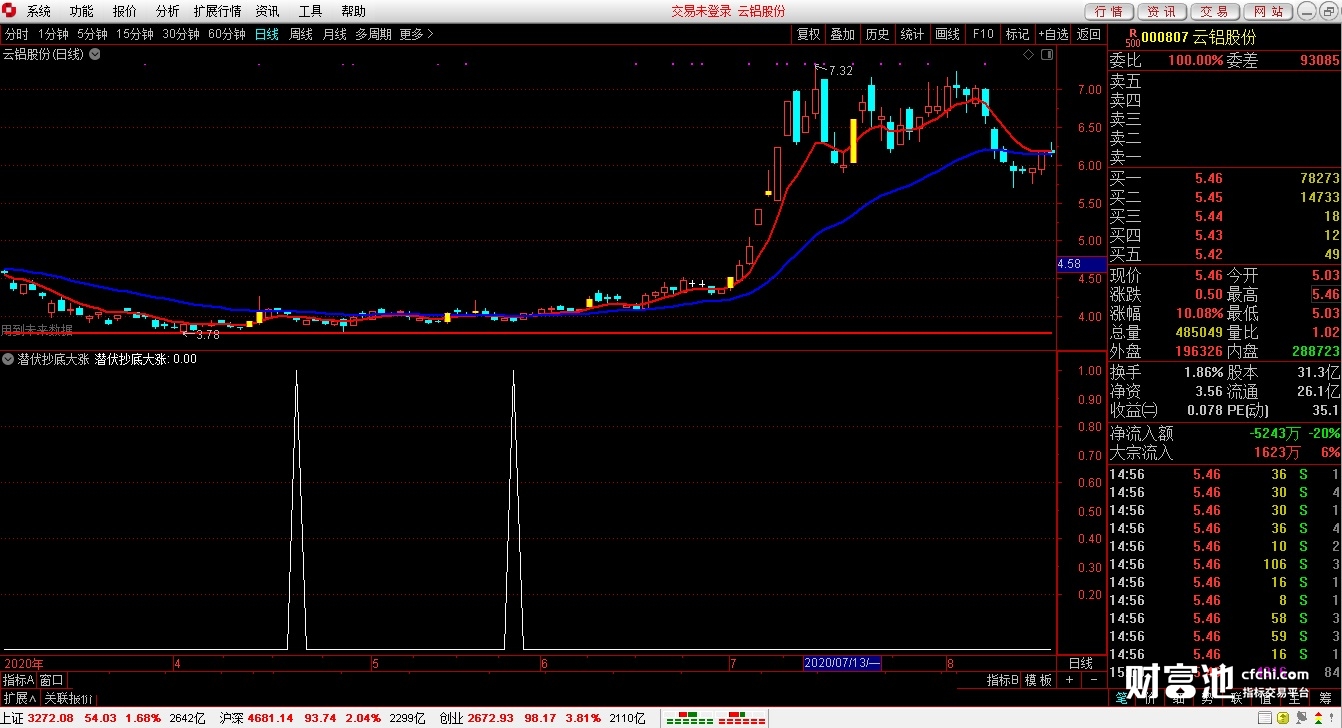Click the red-green market breadth indicator in the status bar
Viewport: 1342px width, 728px height.
(715, 718)
